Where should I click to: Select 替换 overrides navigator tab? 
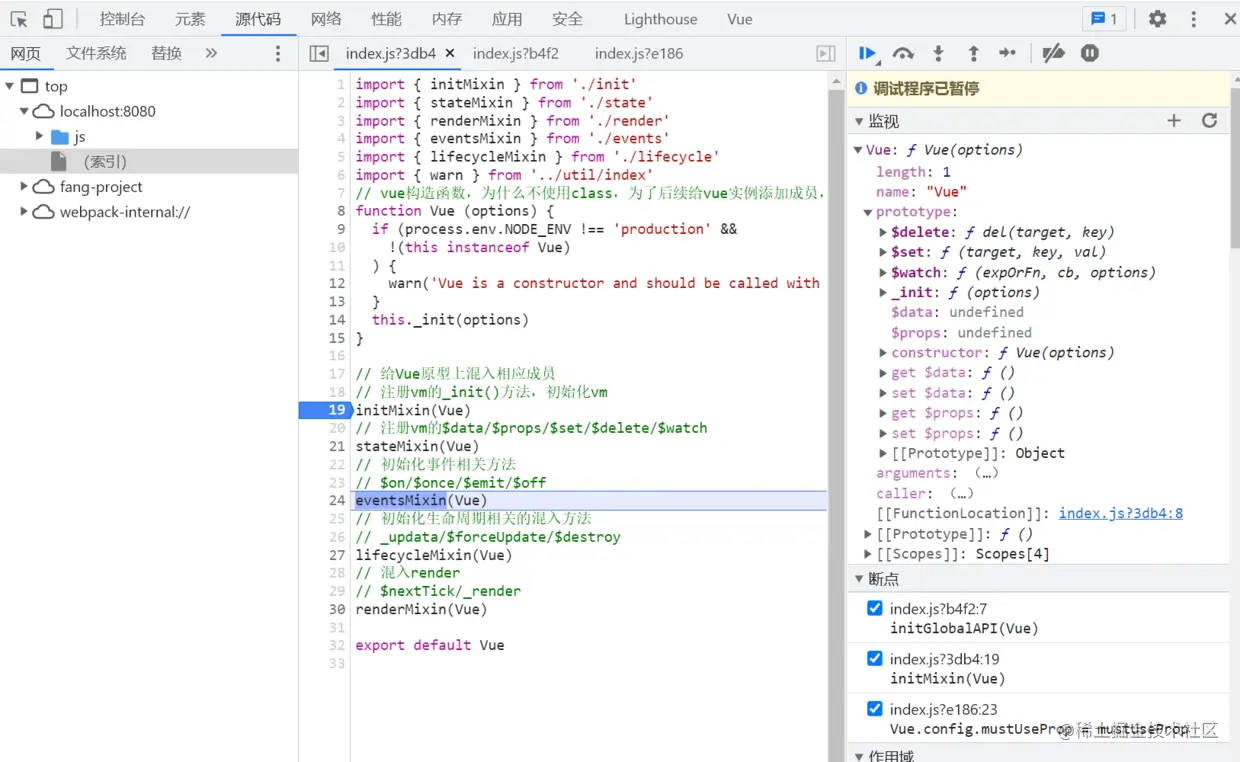tap(166, 54)
